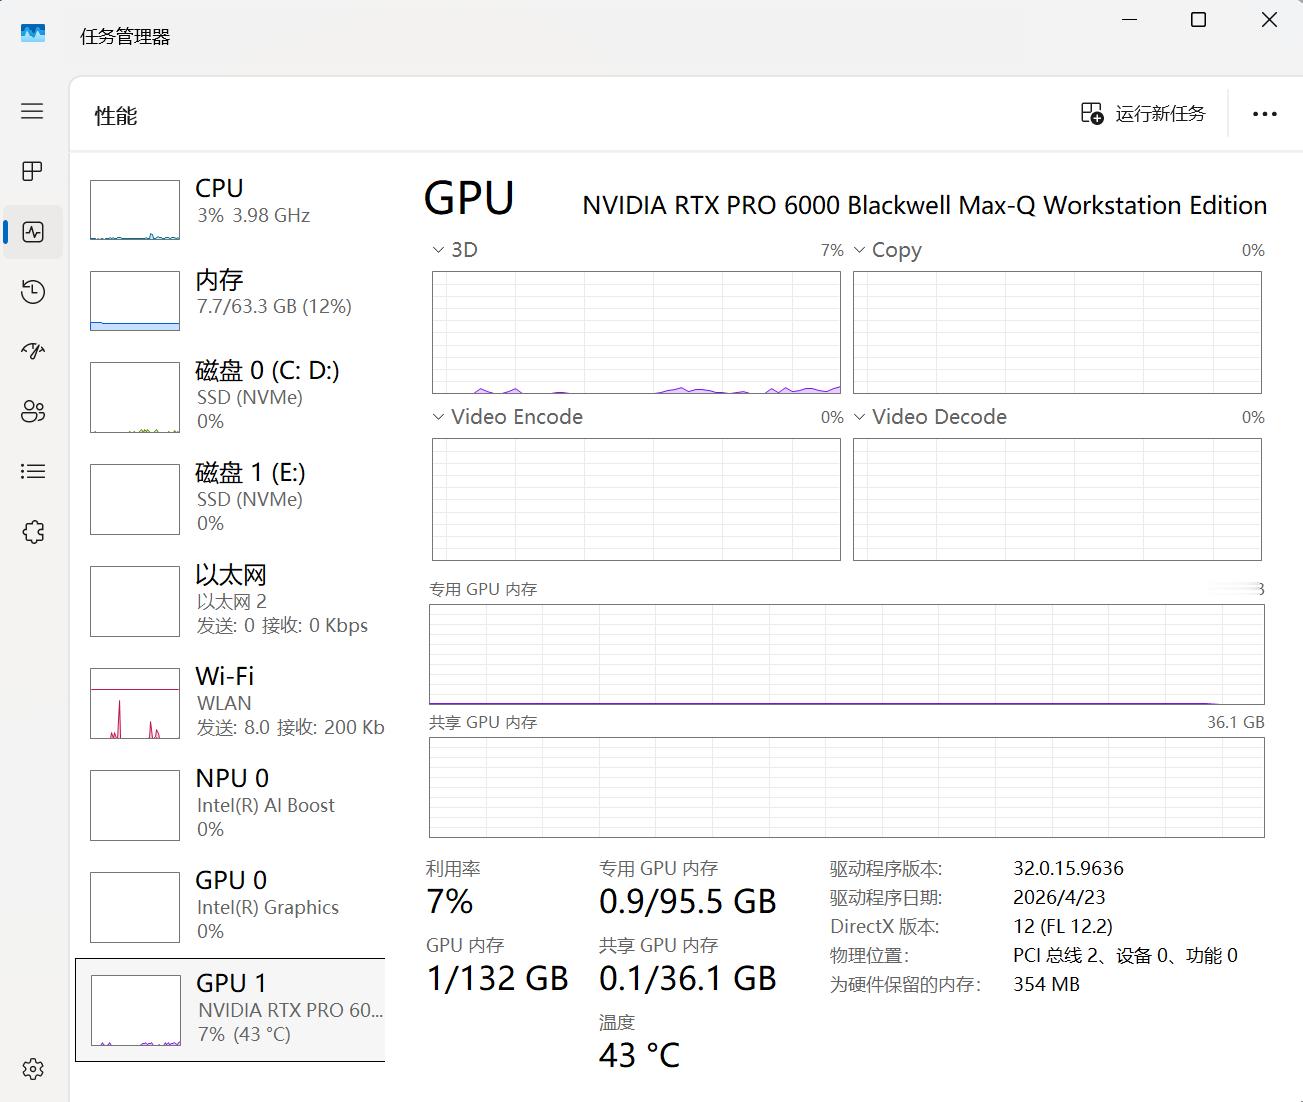Click the 3D usage graph
The width and height of the screenshot is (1303, 1102).
[636, 332]
